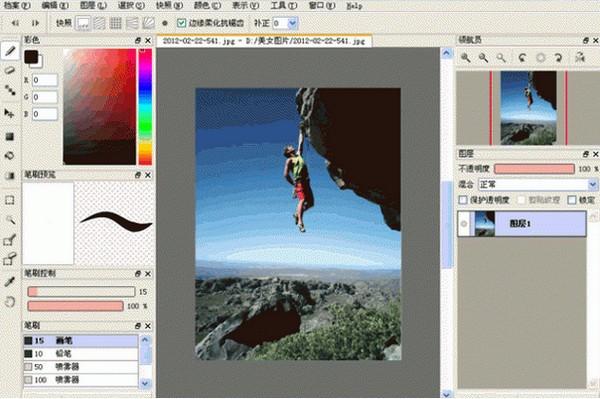Reset view rotation in navigator

[541, 58]
